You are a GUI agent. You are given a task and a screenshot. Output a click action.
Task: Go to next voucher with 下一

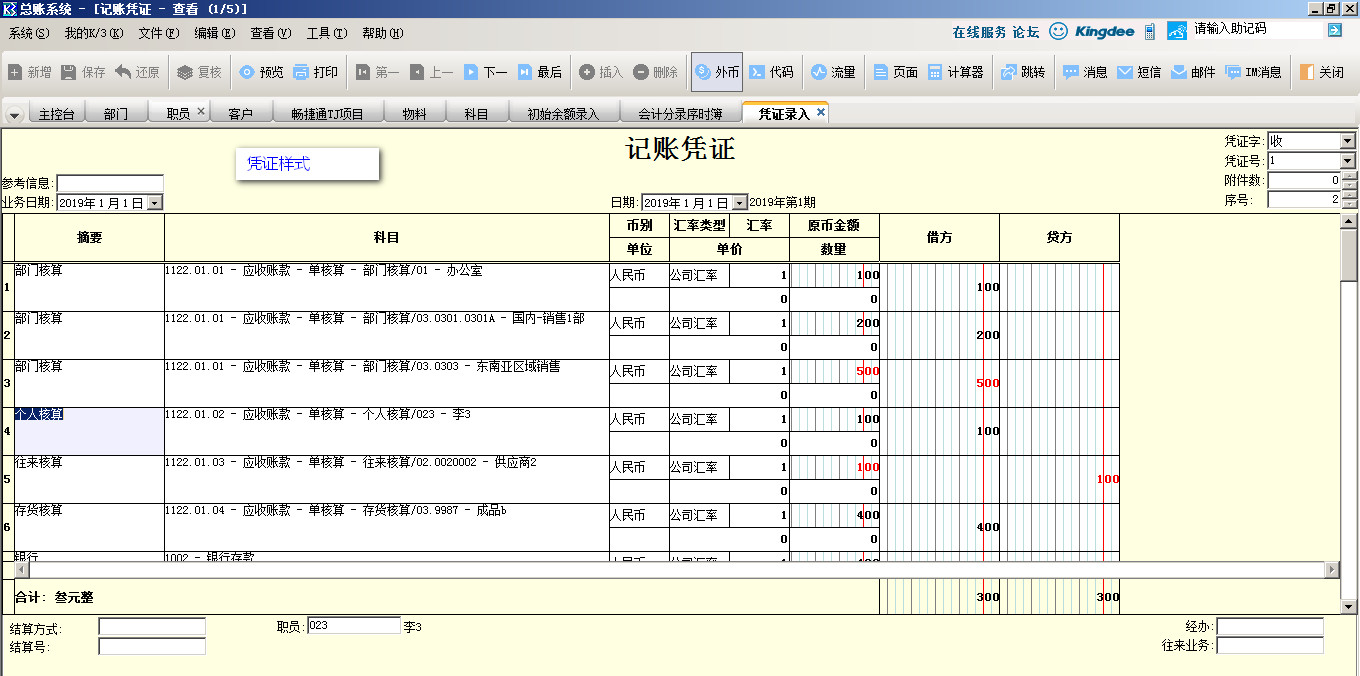pyautogui.click(x=485, y=72)
